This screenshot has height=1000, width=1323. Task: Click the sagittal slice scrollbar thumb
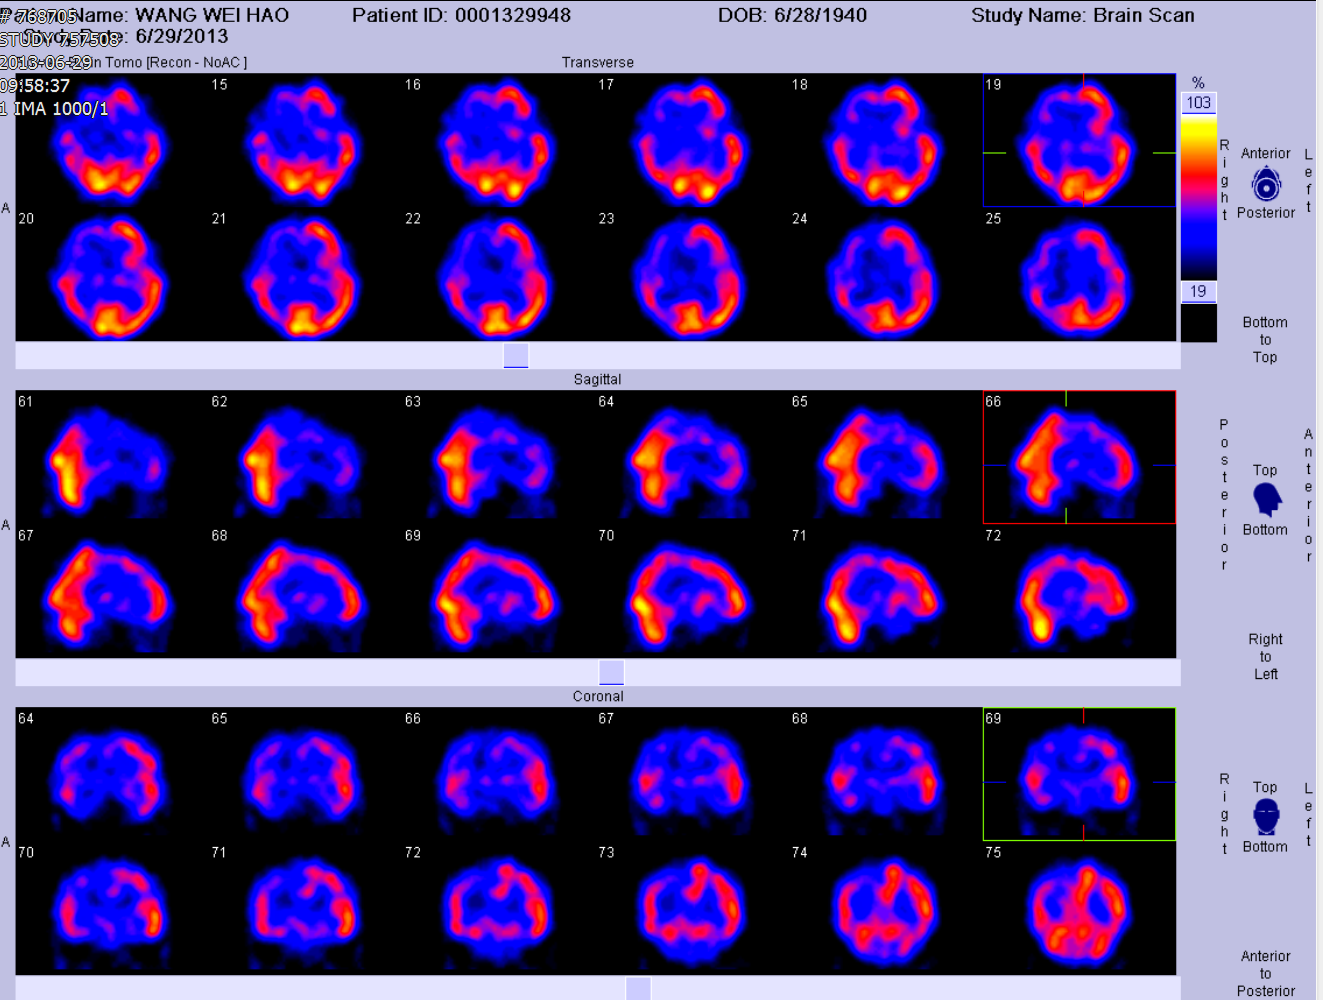611,672
